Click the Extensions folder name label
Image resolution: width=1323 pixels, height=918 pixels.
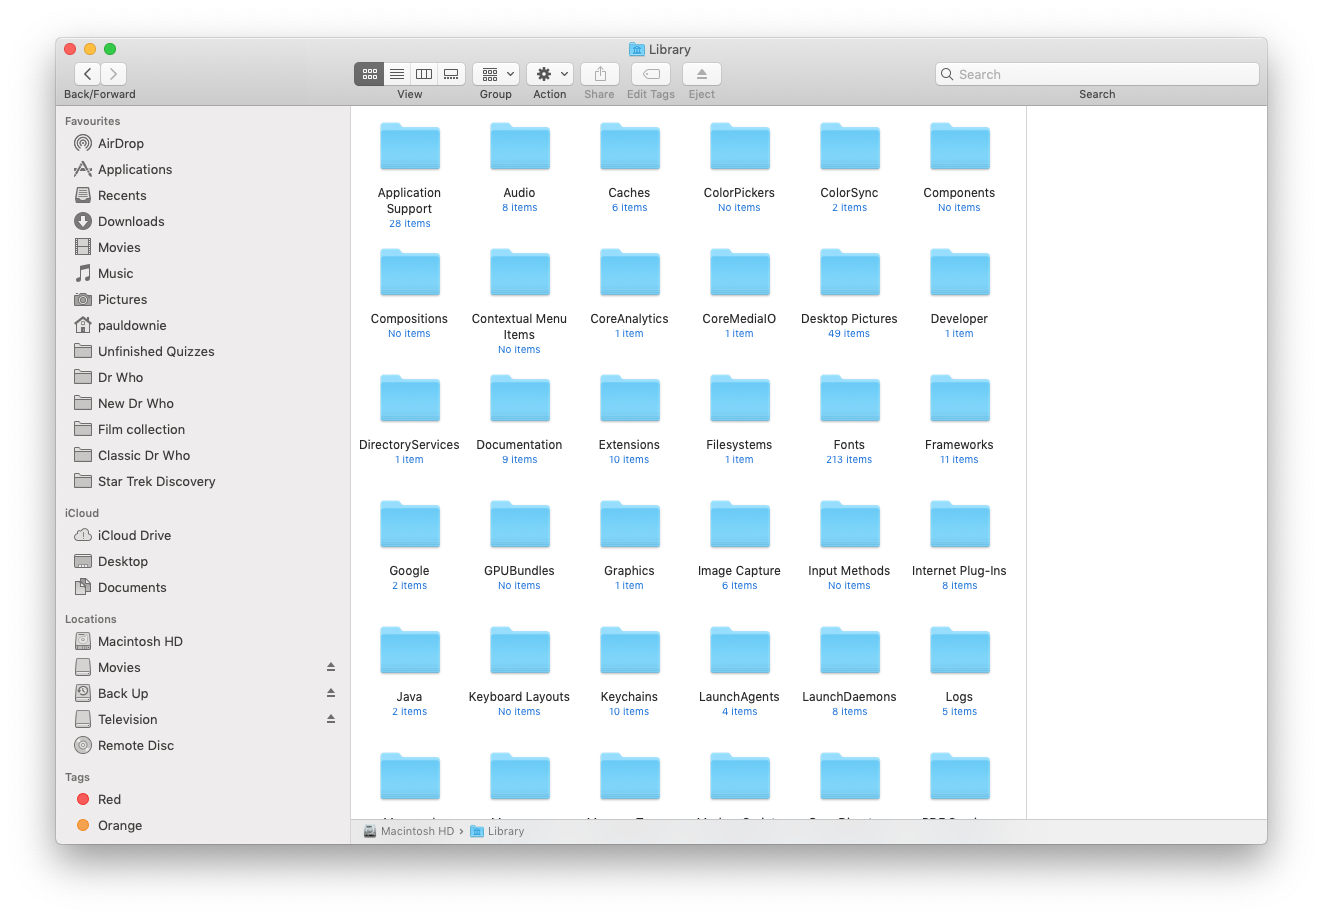pos(629,445)
